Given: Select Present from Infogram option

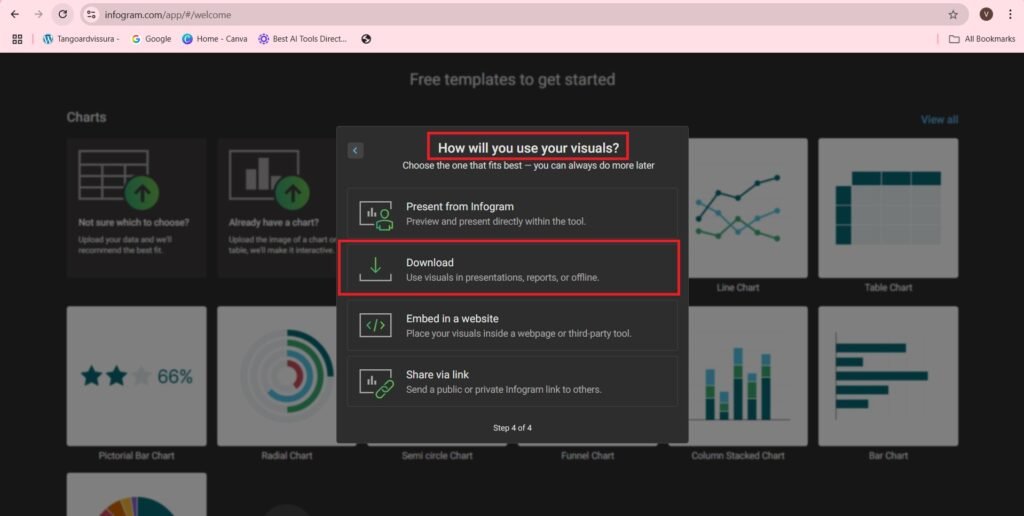Looking at the screenshot, I should [x=512, y=214].
